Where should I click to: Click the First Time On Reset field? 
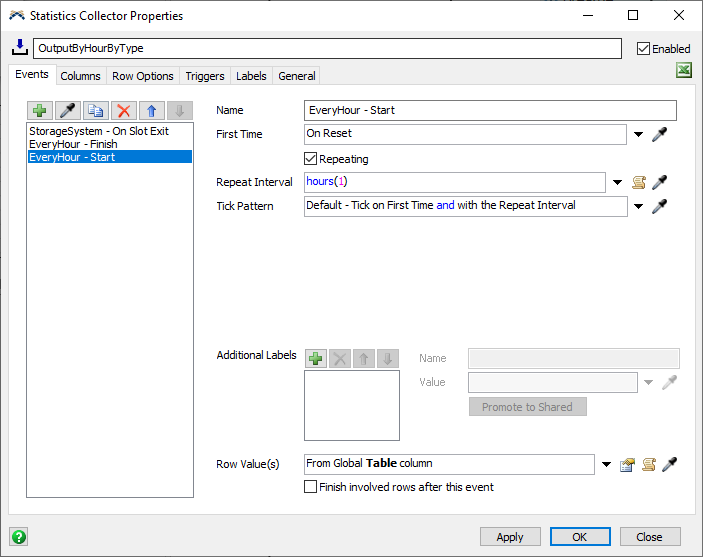tap(465, 134)
